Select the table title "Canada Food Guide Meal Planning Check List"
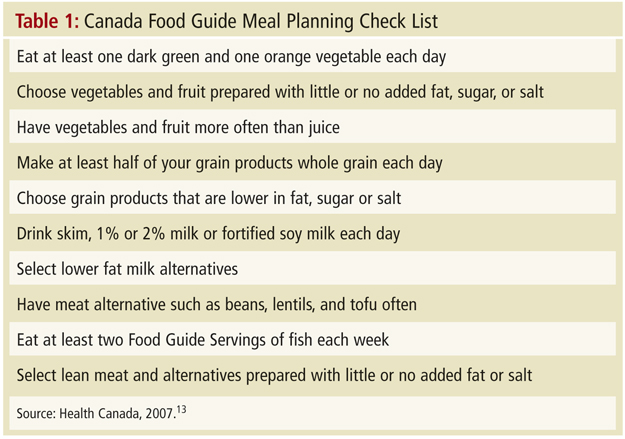Viewport: 625px width, 439px height. click(x=261, y=22)
